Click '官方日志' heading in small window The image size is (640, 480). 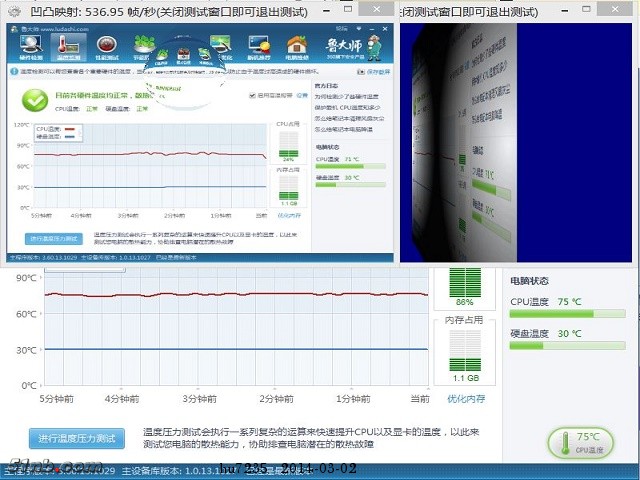click(326, 86)
